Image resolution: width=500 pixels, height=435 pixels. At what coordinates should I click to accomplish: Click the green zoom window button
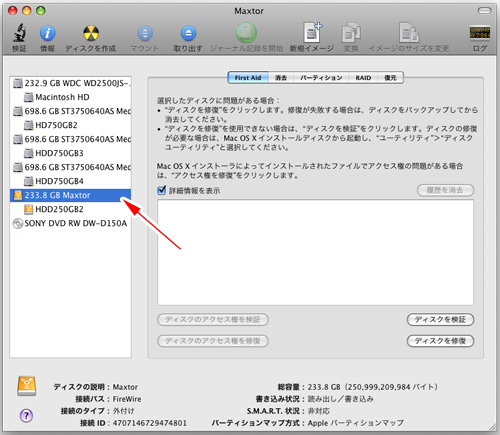[x=41, y=11]
